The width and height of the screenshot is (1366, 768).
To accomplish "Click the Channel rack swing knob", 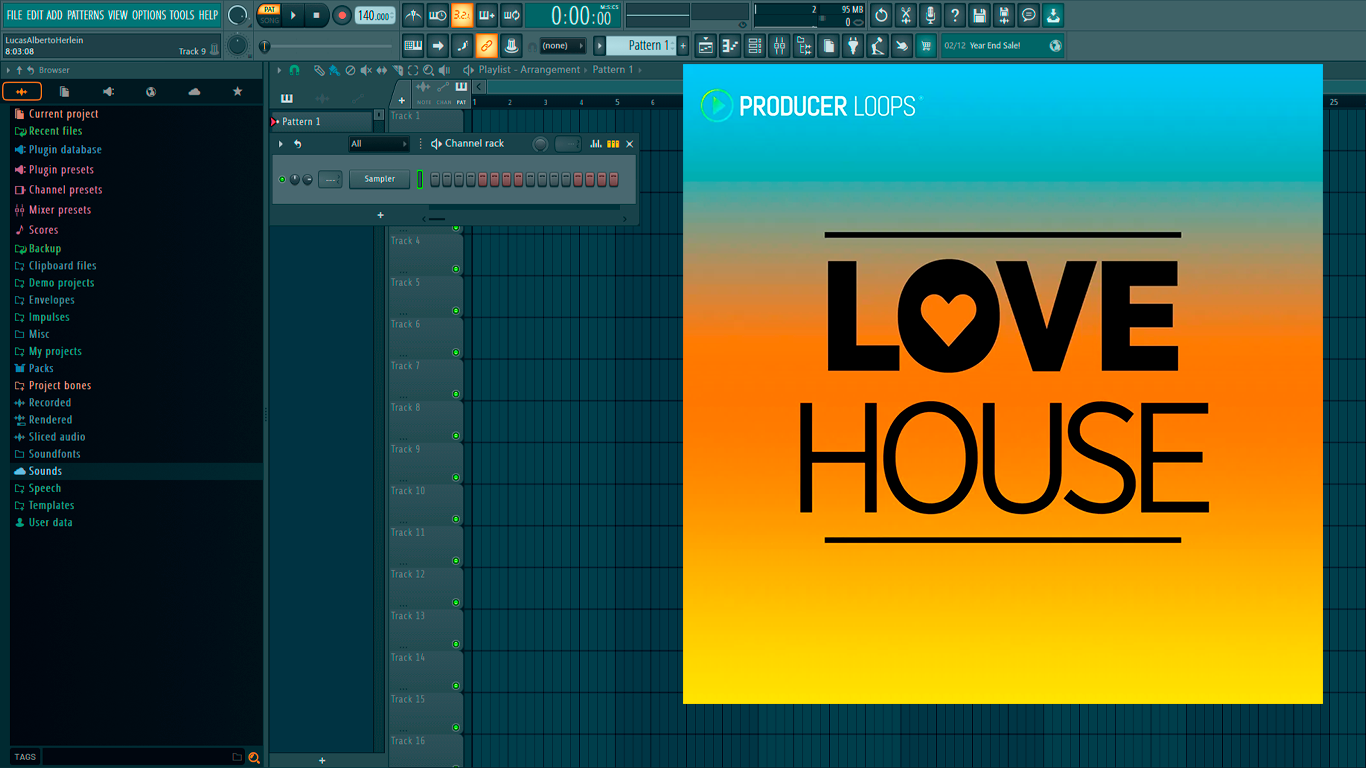I will (540, 144).
